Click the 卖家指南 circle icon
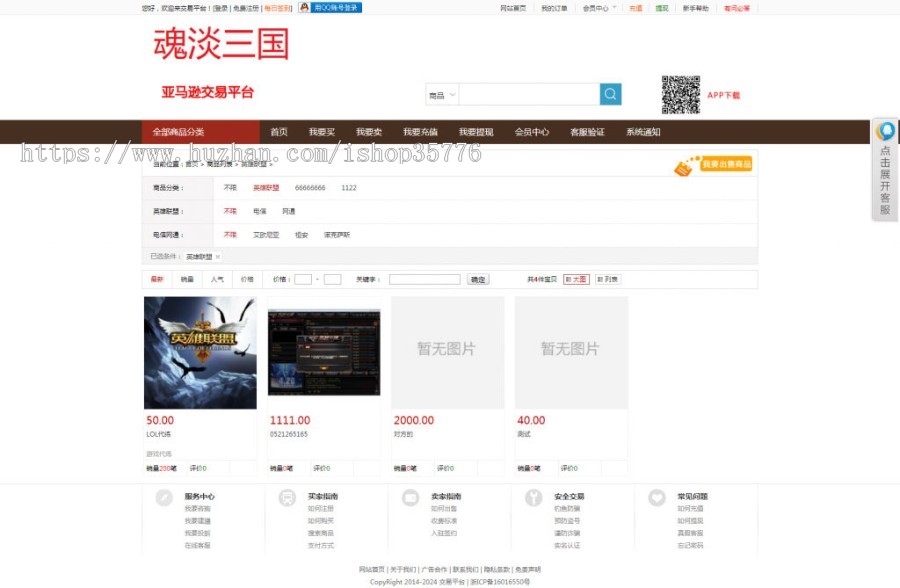 (410, 498)
